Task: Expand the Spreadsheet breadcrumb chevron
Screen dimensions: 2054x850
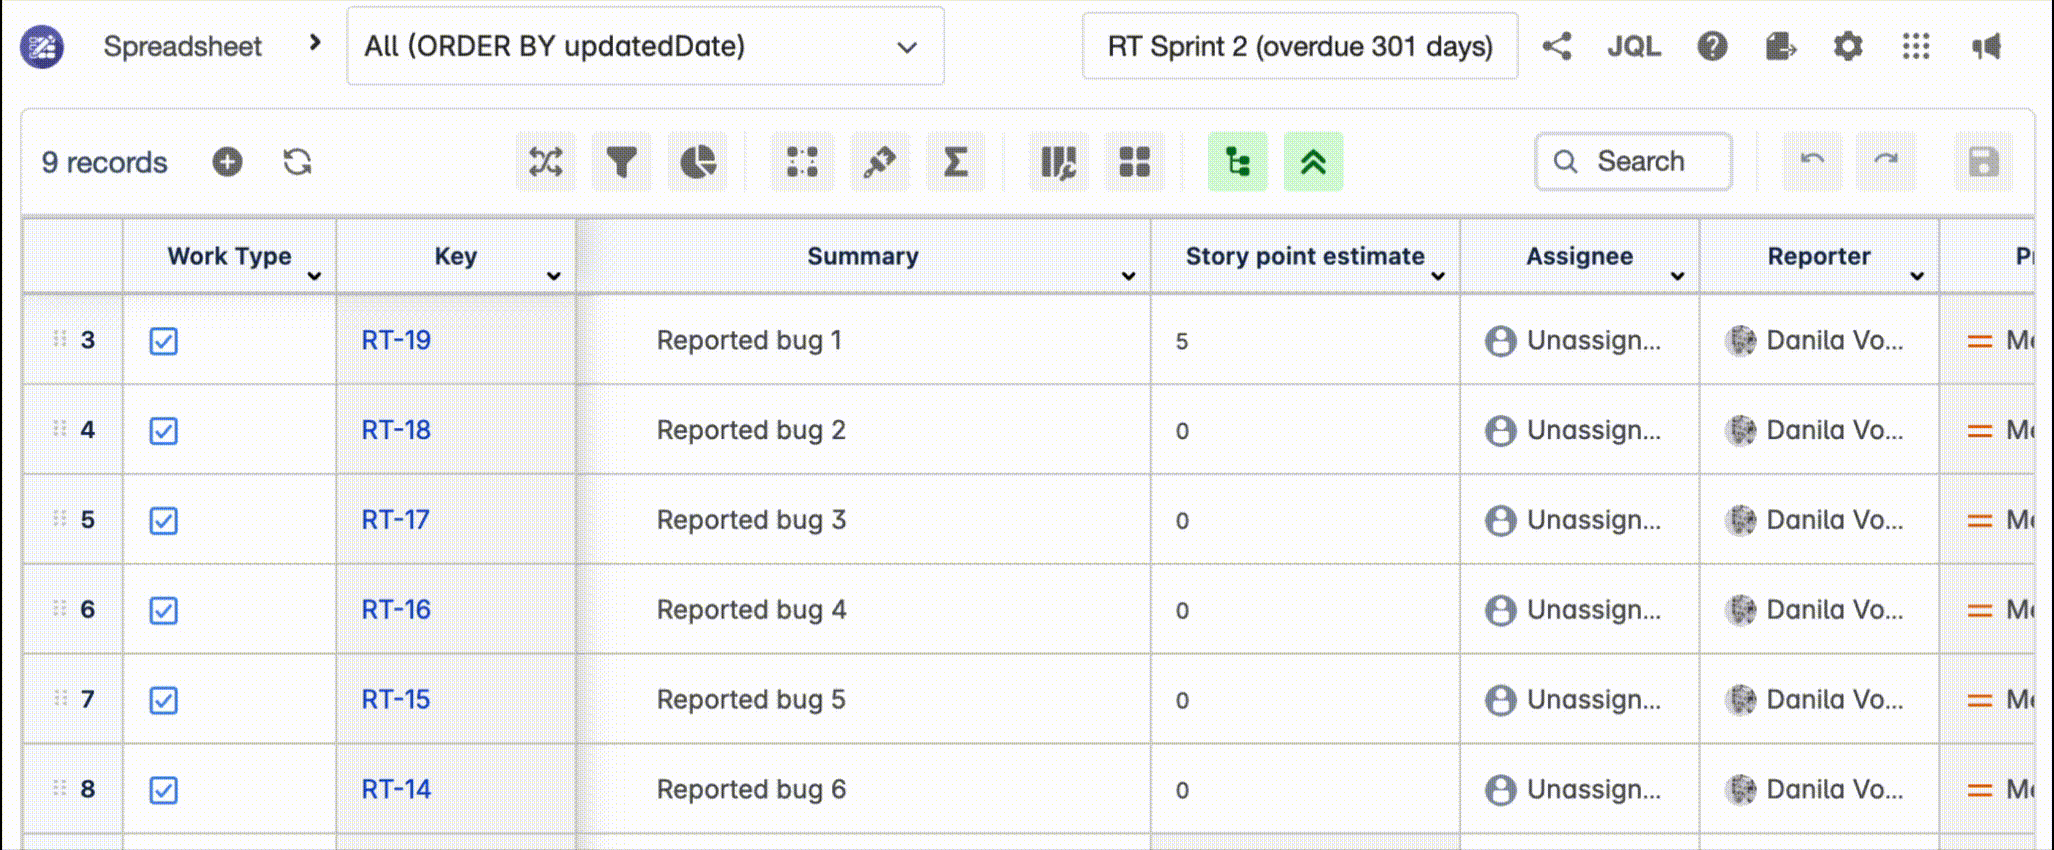Action: (x=315, y=43)
